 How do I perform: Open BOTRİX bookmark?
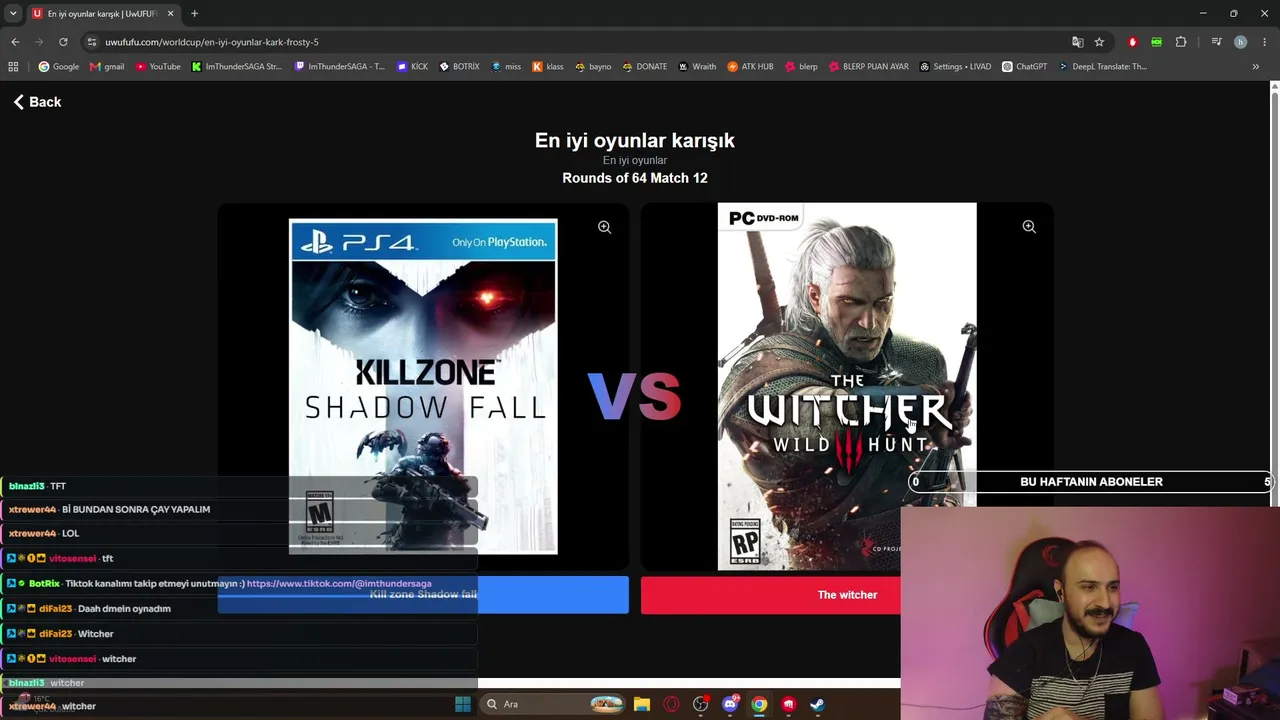tap(459, 67)
